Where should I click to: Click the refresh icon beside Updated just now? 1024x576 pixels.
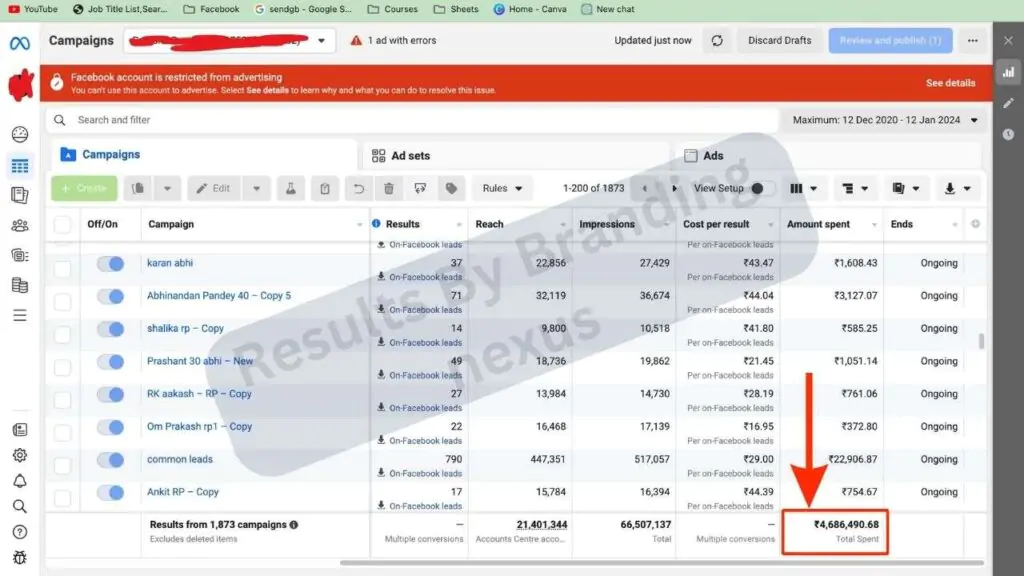coord(717,41)
